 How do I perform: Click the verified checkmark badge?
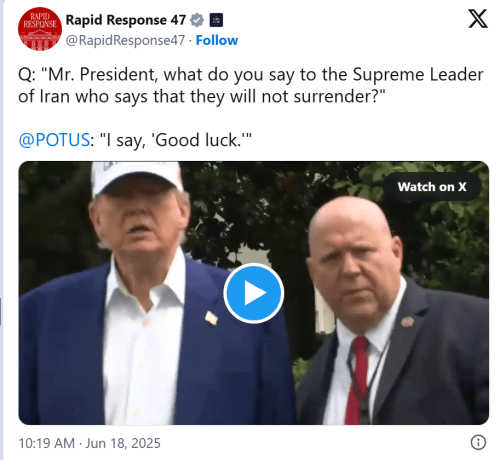pos(197,20)
